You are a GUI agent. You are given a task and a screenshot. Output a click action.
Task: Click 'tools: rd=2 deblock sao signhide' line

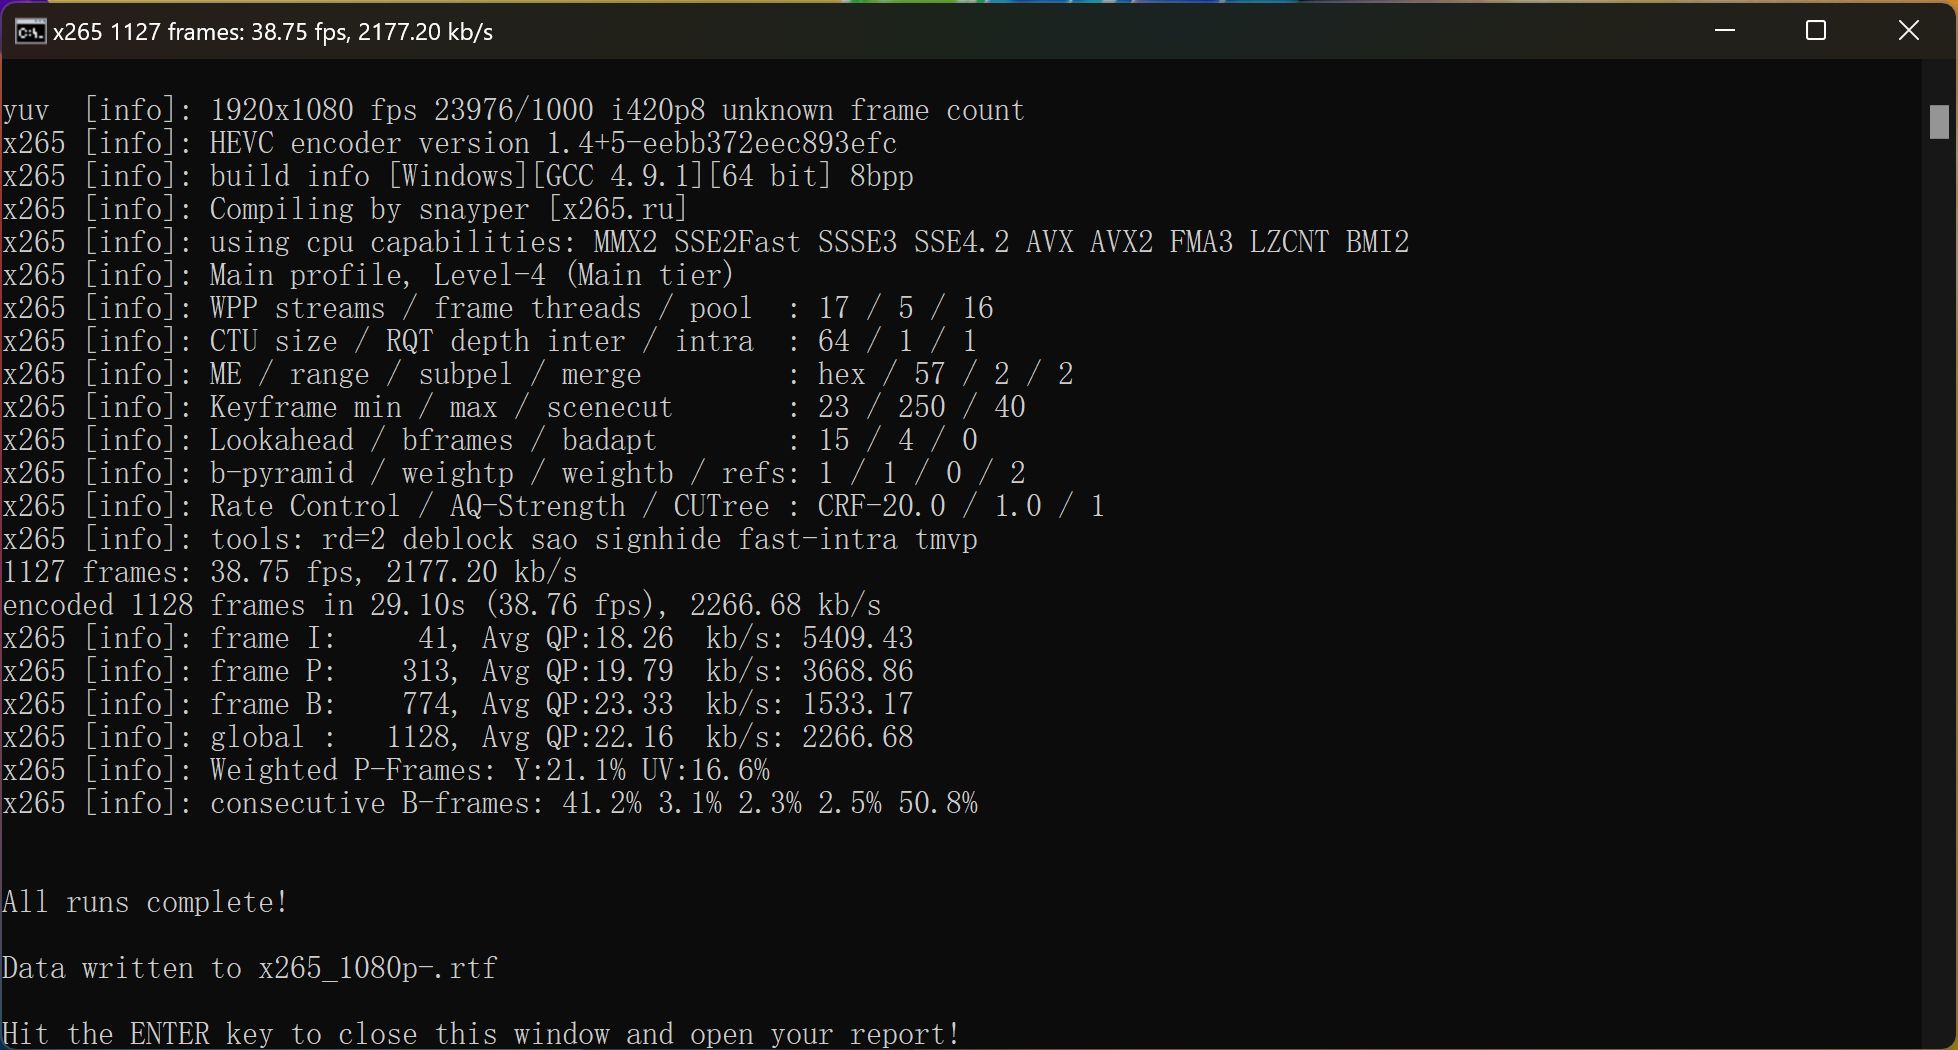pos(489,539)
